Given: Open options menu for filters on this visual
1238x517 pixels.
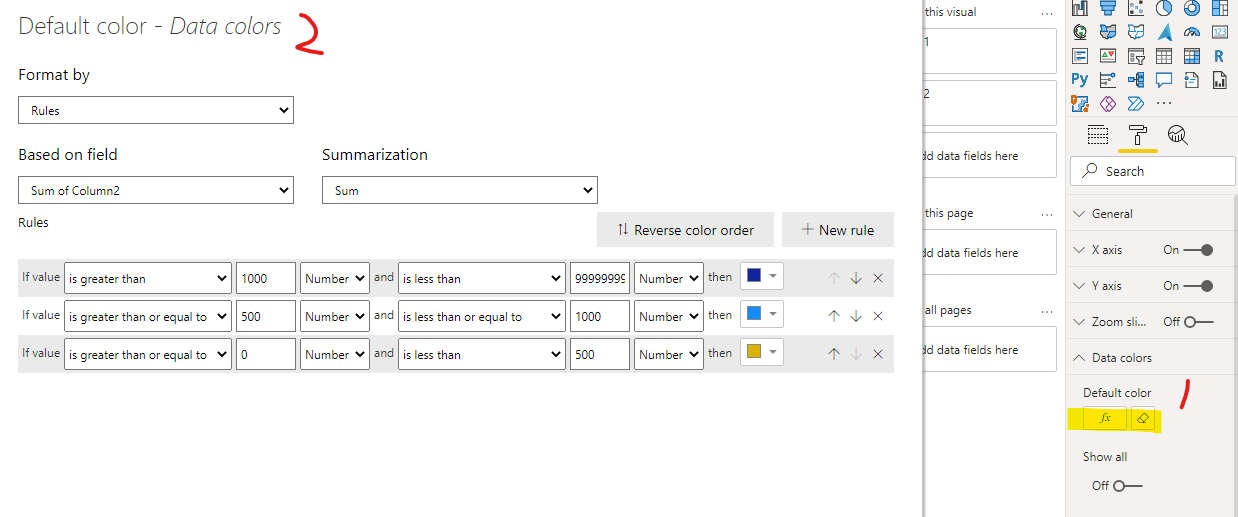Looking at the screenshot, I should (x=1047, y=13).
